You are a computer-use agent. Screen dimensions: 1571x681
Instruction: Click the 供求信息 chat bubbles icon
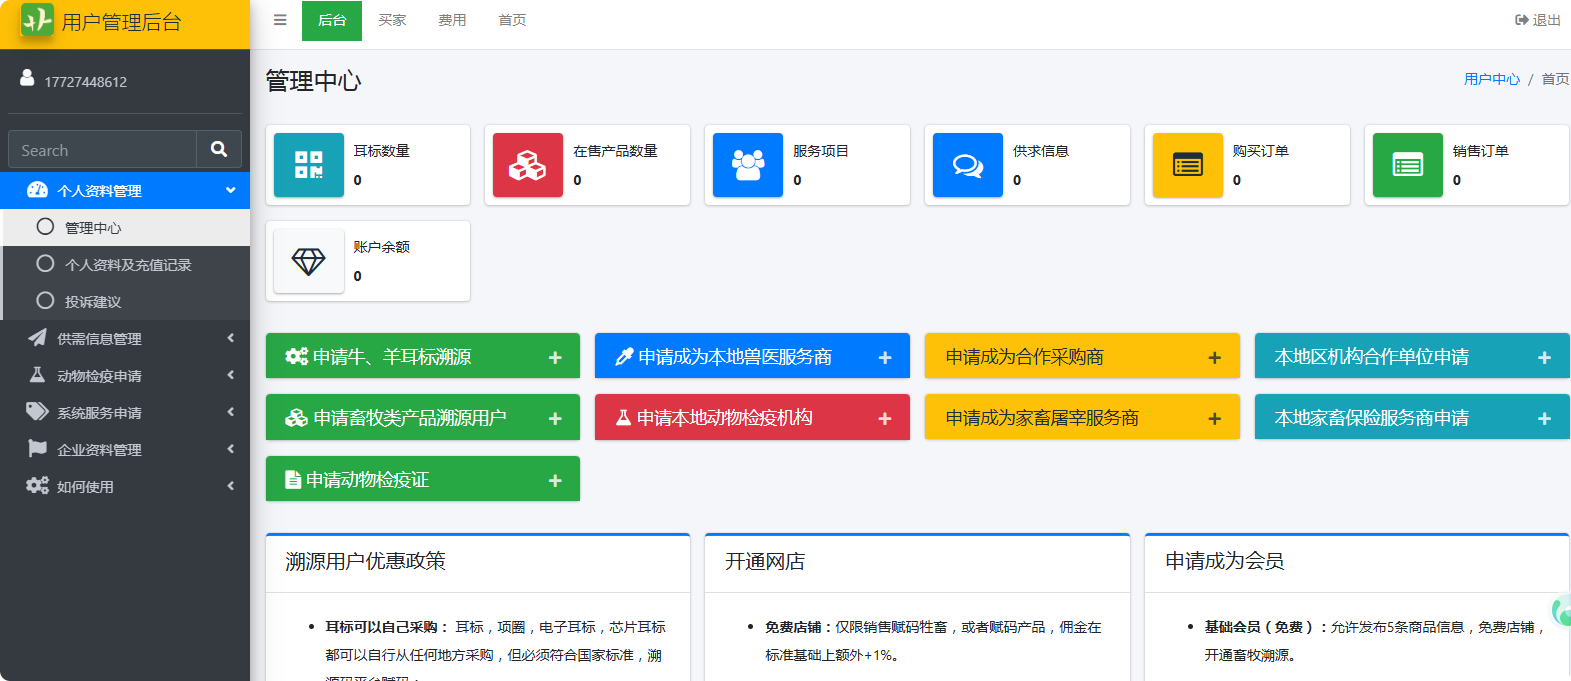pos(968,165)
